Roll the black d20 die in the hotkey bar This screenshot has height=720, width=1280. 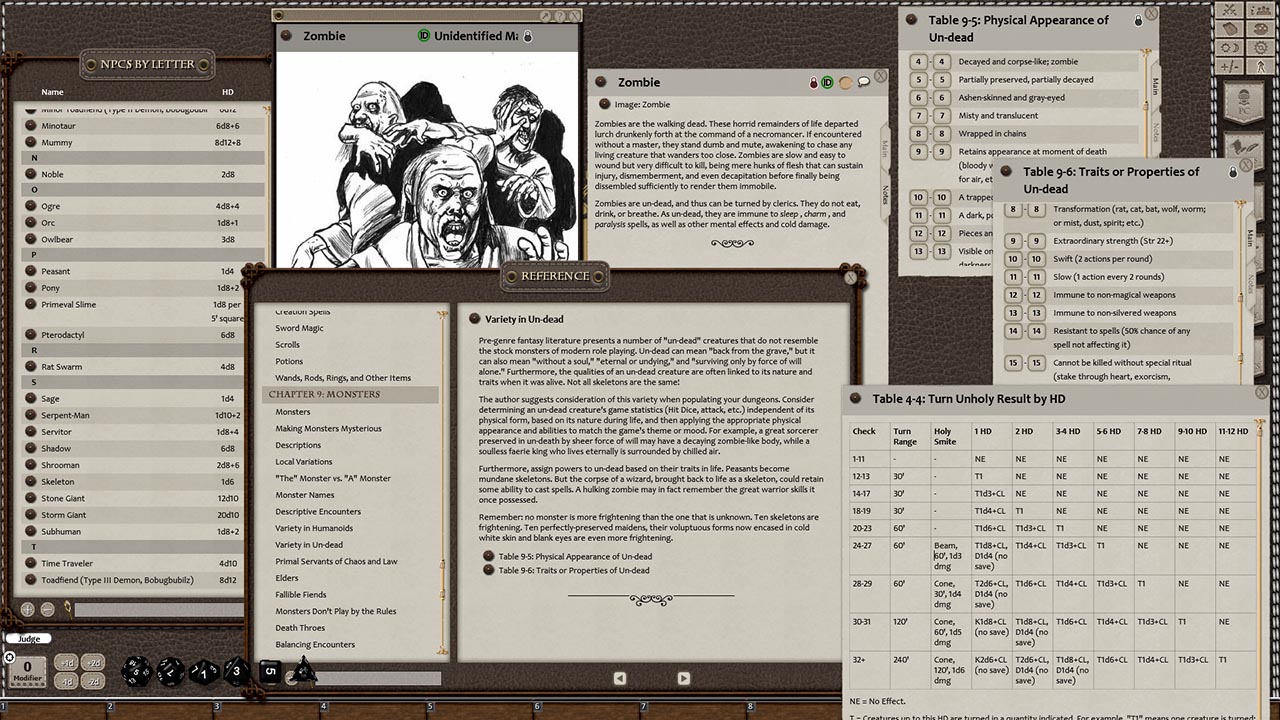pyautogui.click(x=135, y=670)
